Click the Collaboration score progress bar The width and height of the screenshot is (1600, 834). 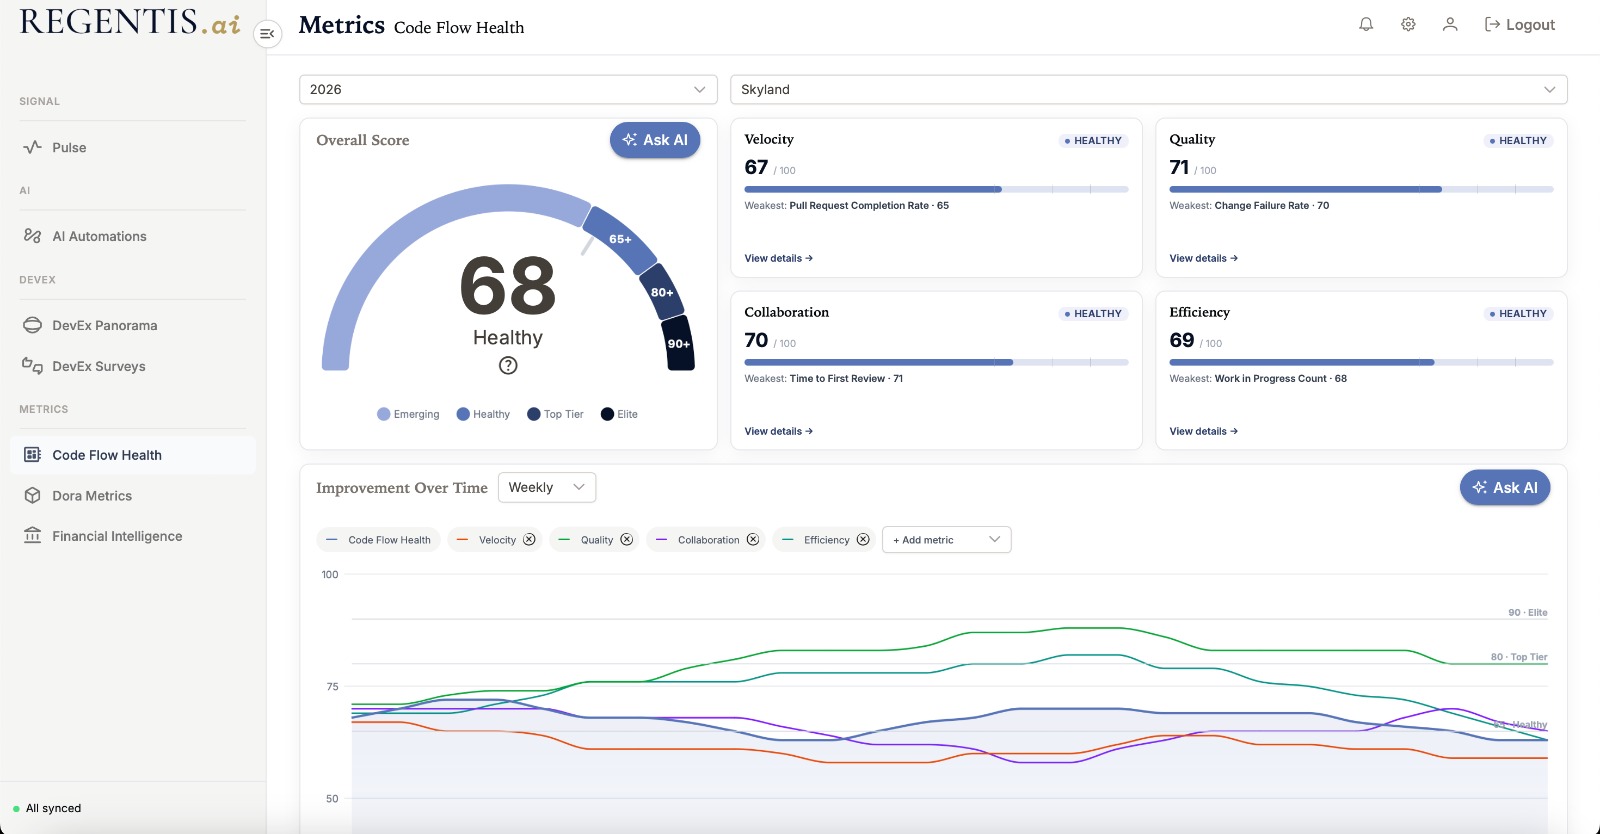point(936,362)
